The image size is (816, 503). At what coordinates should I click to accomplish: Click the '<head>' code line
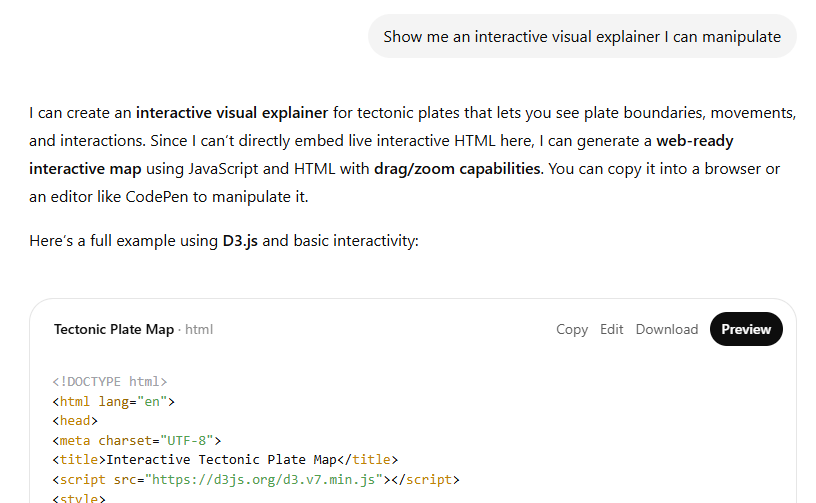pyautogui.click(x=75, y=421)
